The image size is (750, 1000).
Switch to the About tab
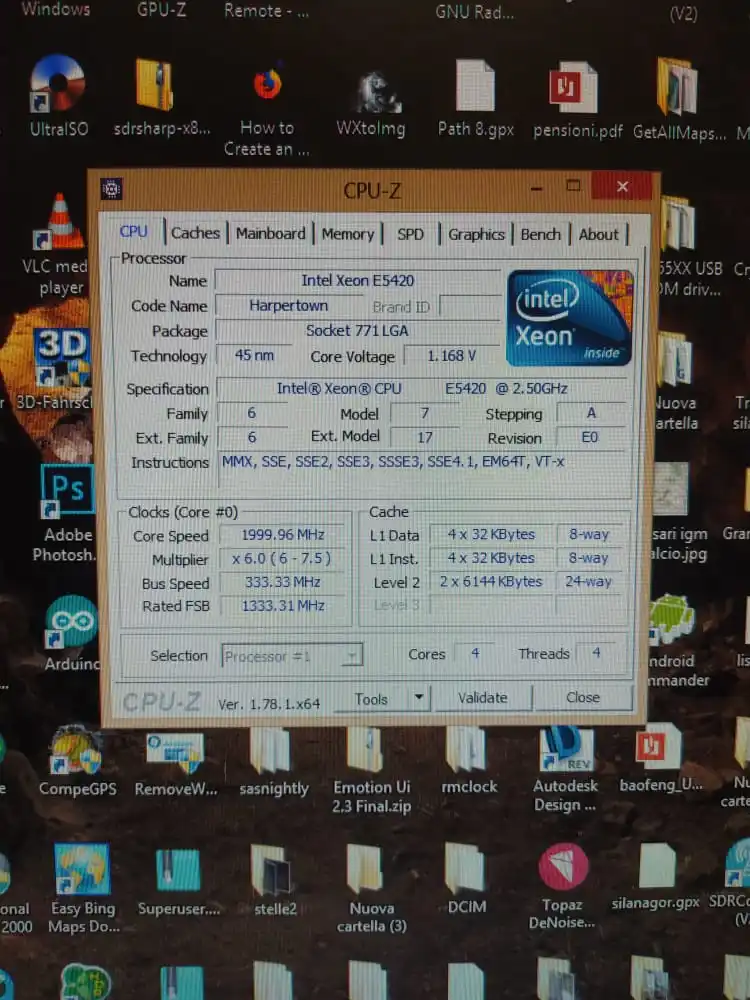[598, 235]
